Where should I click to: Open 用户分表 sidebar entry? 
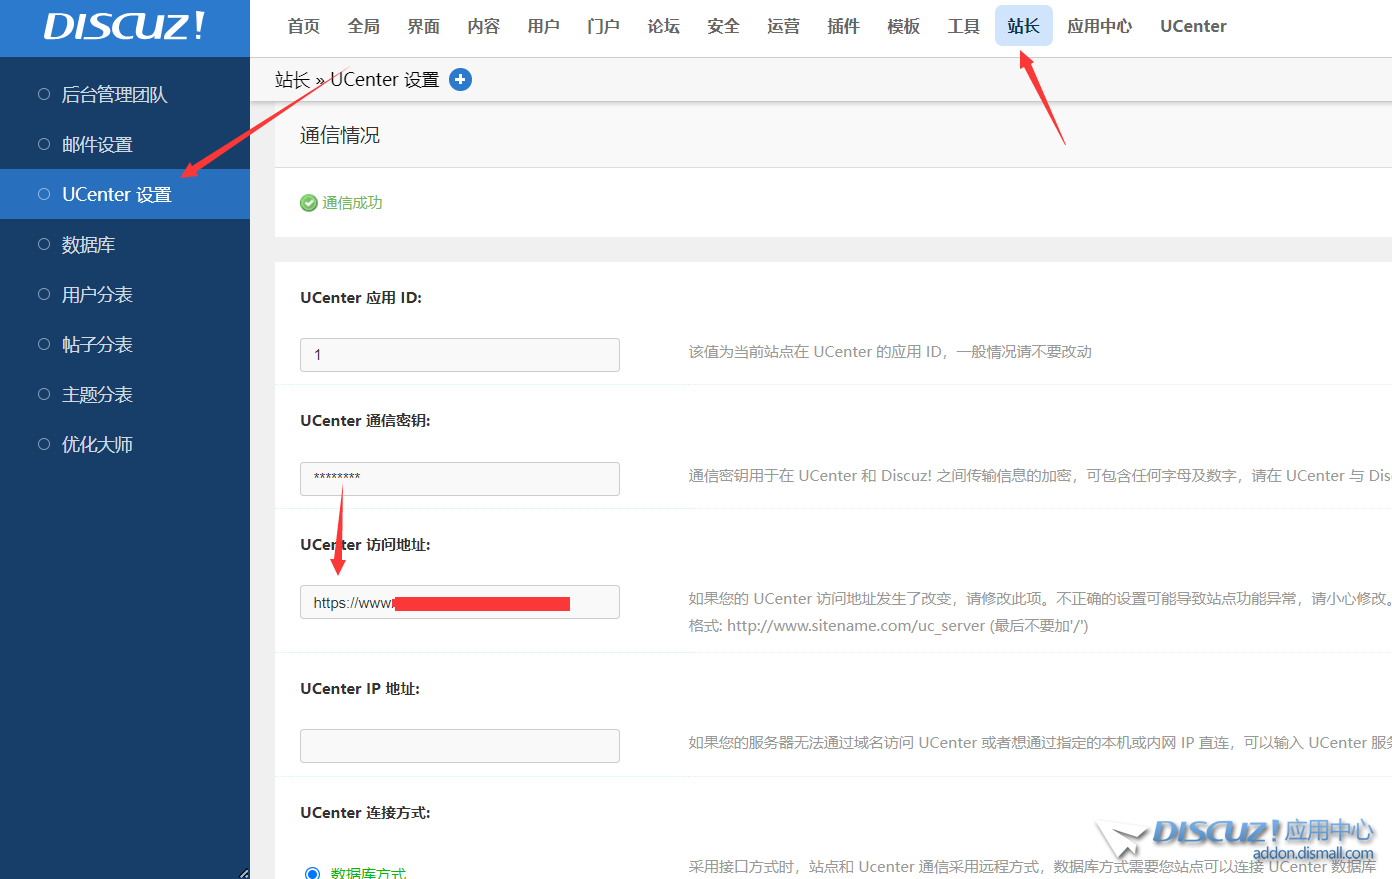[x=97, y=295]
